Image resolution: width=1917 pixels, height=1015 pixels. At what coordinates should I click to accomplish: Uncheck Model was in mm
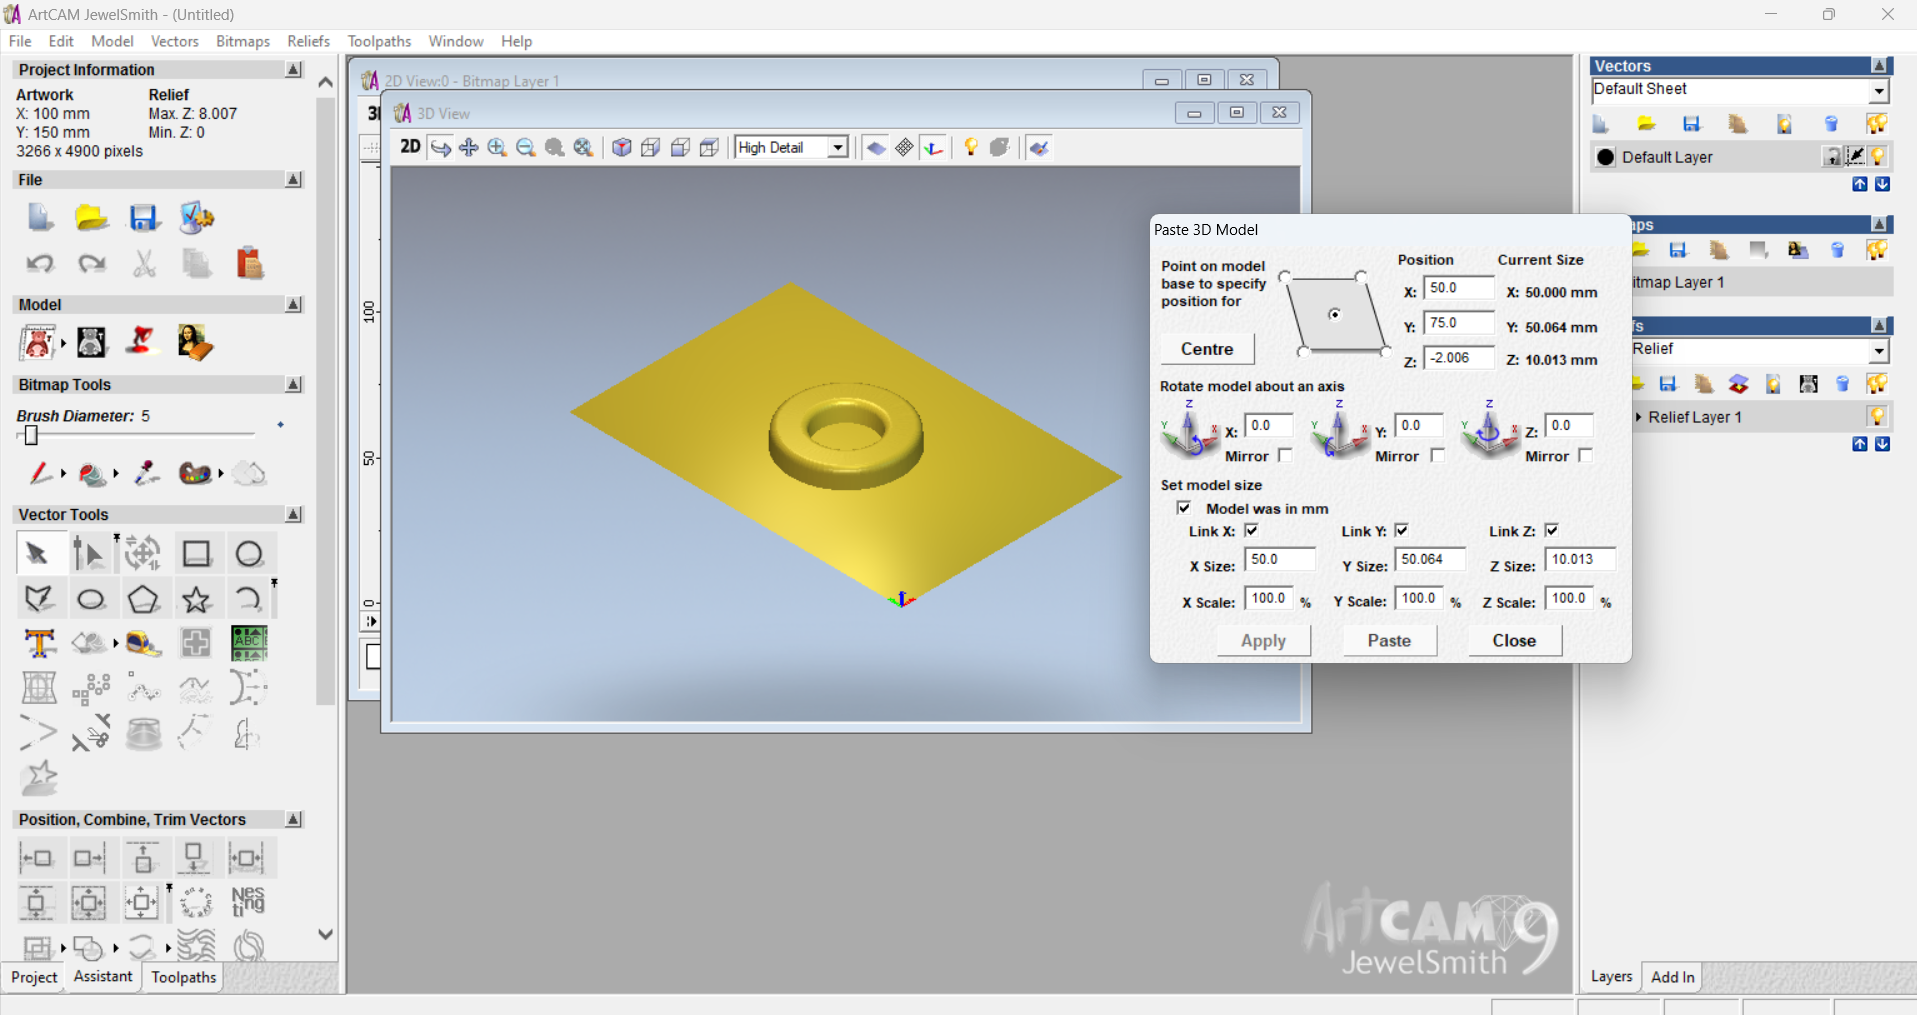(x=1184, y=508)
